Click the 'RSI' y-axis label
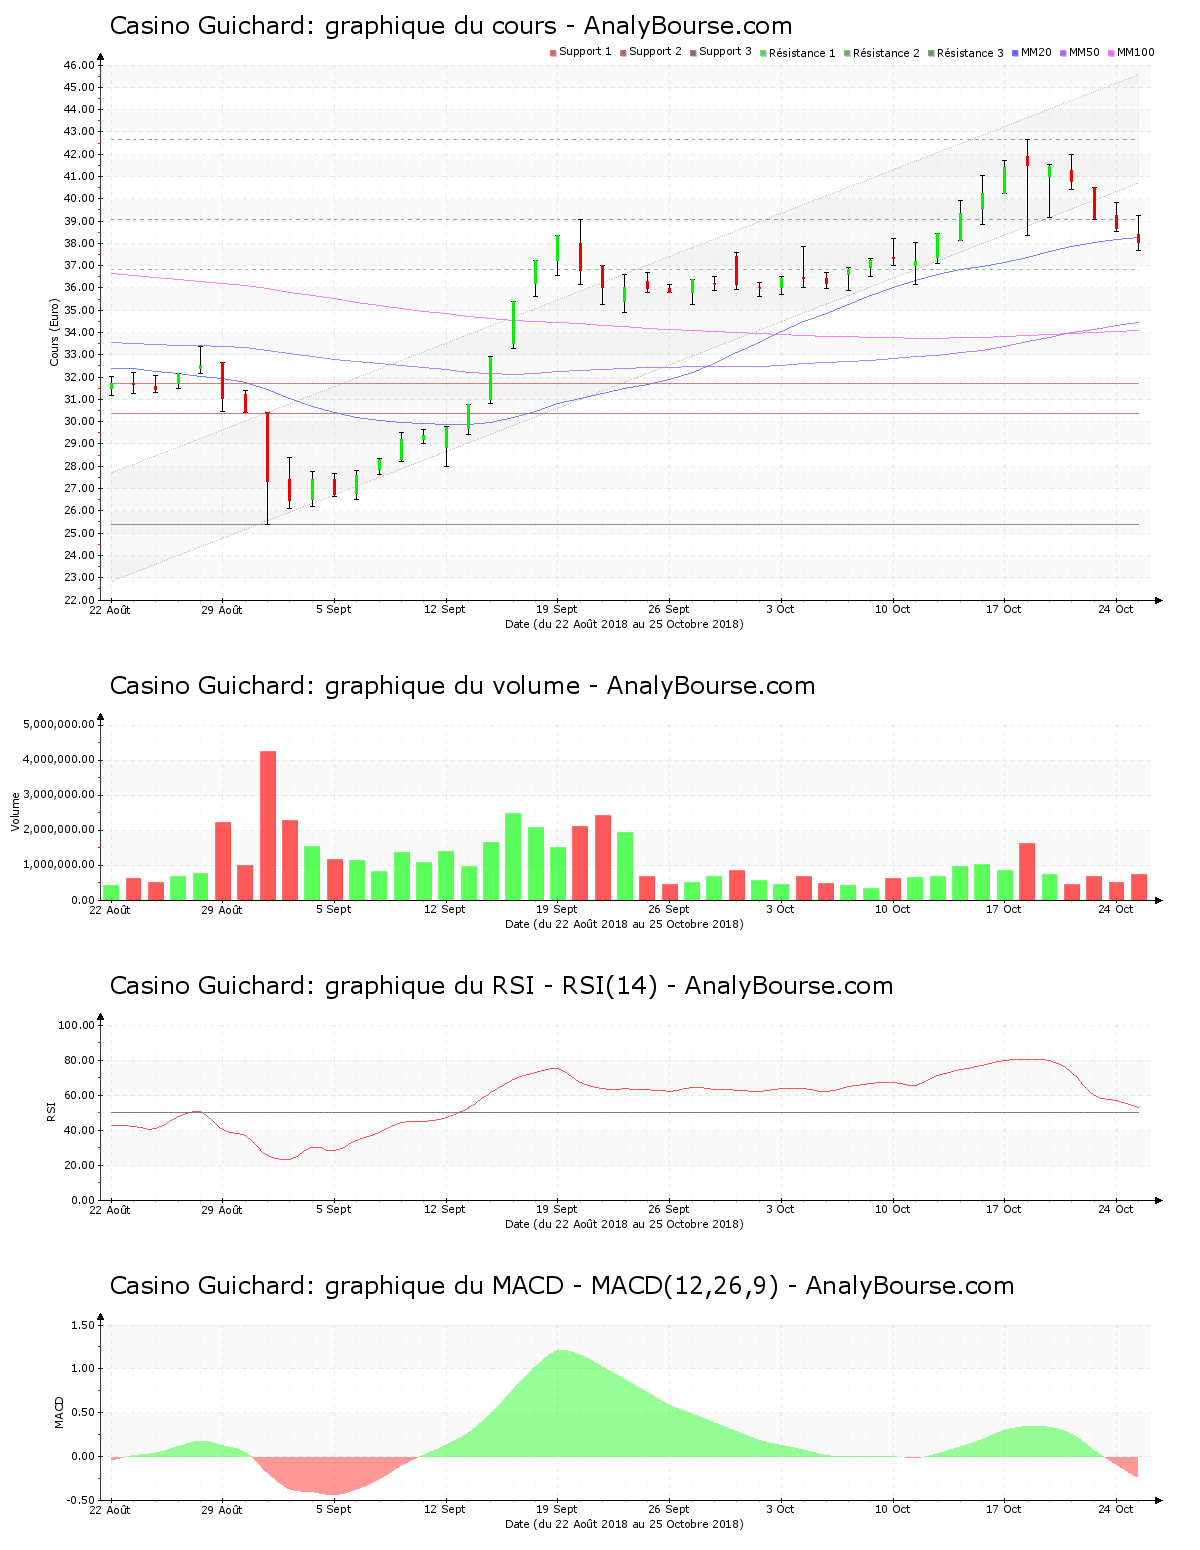The height and width of the screenshot is (1550, 1200). point(51,1111)
